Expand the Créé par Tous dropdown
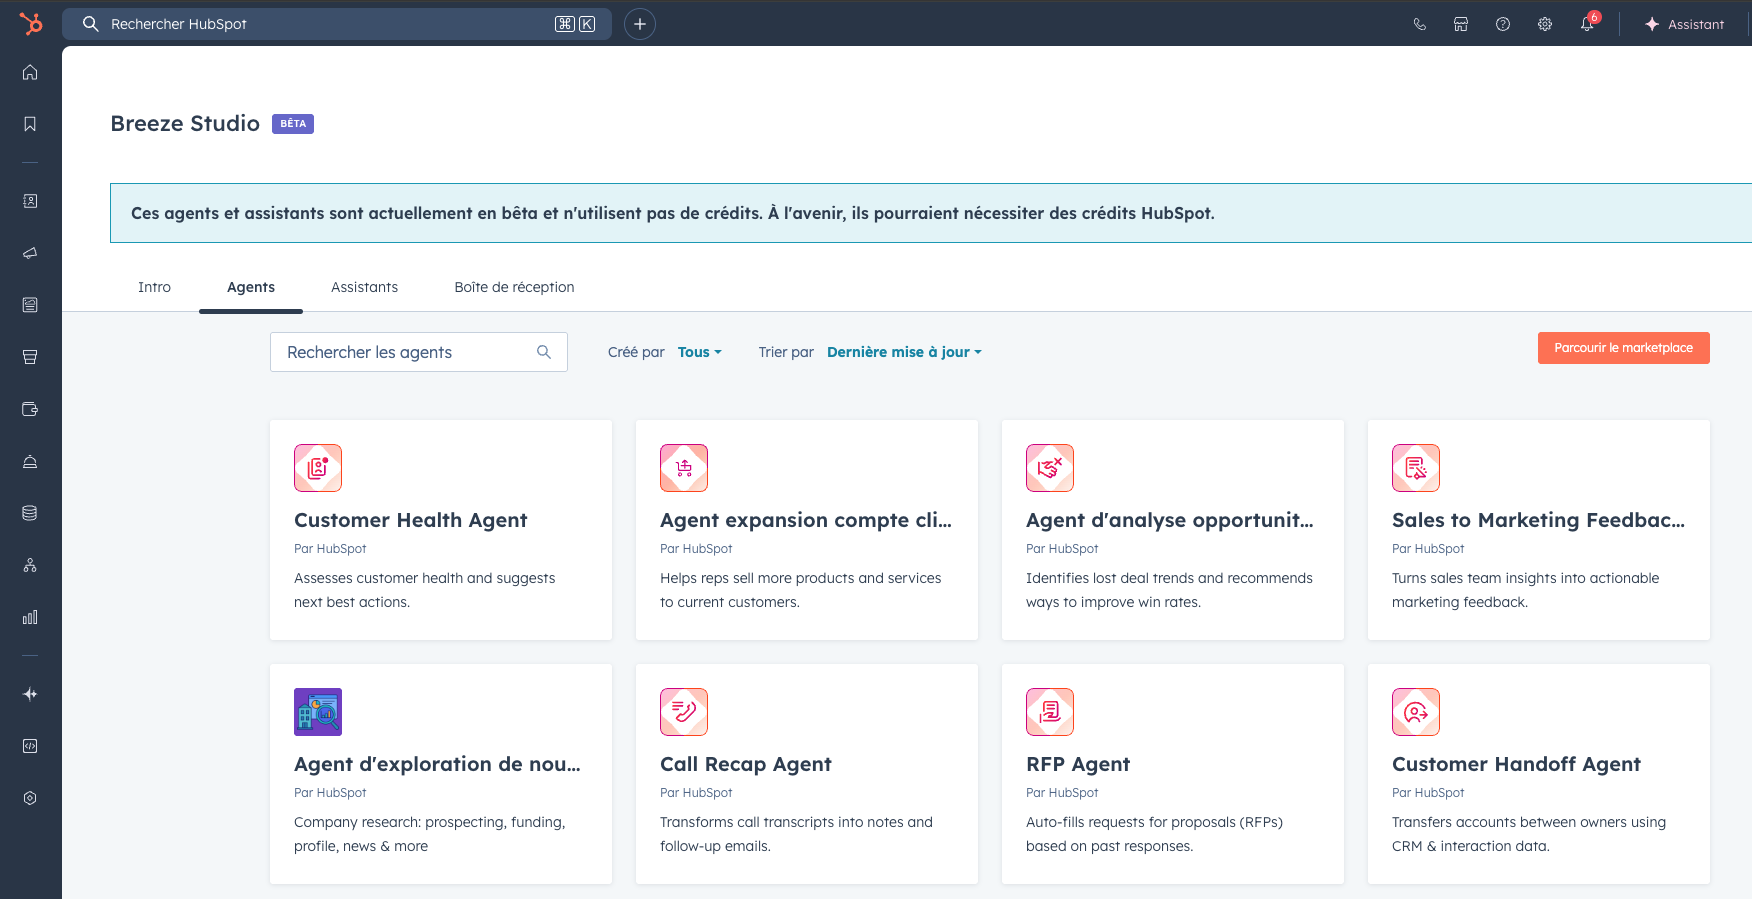The image size is (1752, 899). click(x=699, y=352)
